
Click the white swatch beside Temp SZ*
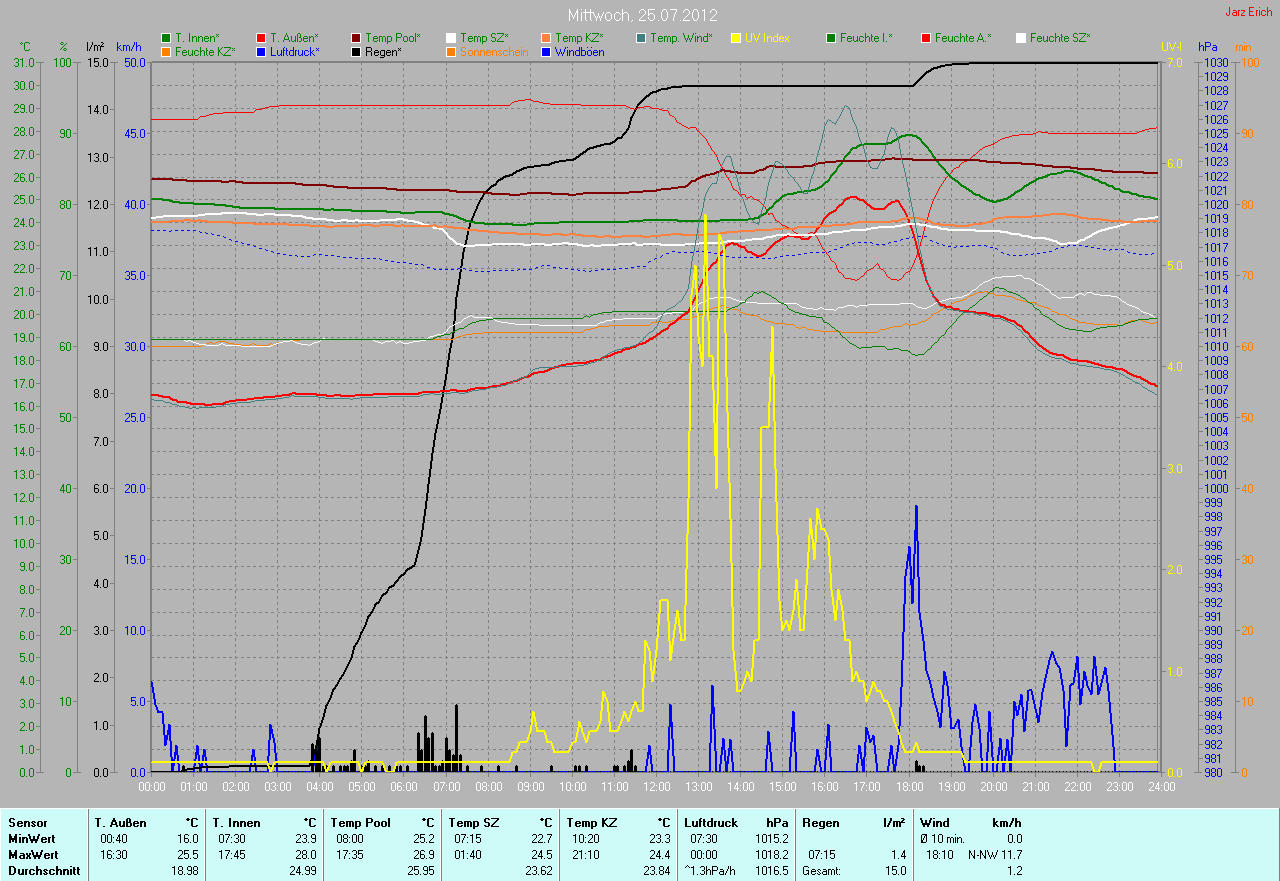tap(451, 38)
